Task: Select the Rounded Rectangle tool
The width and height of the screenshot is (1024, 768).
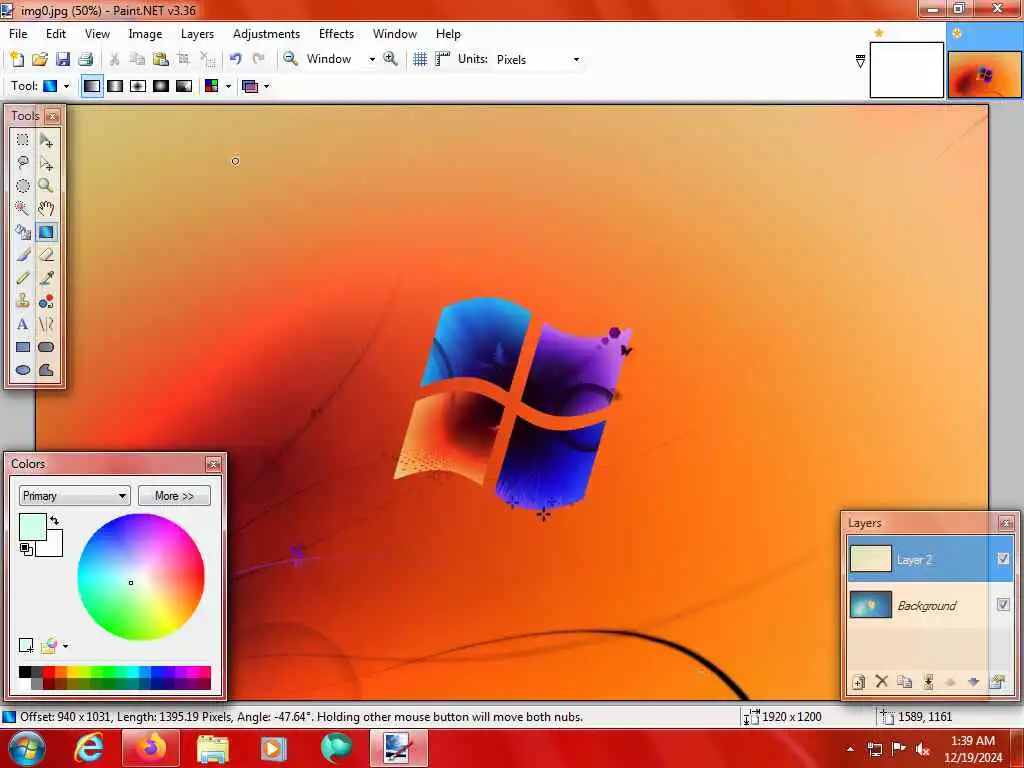Action: 46,347
